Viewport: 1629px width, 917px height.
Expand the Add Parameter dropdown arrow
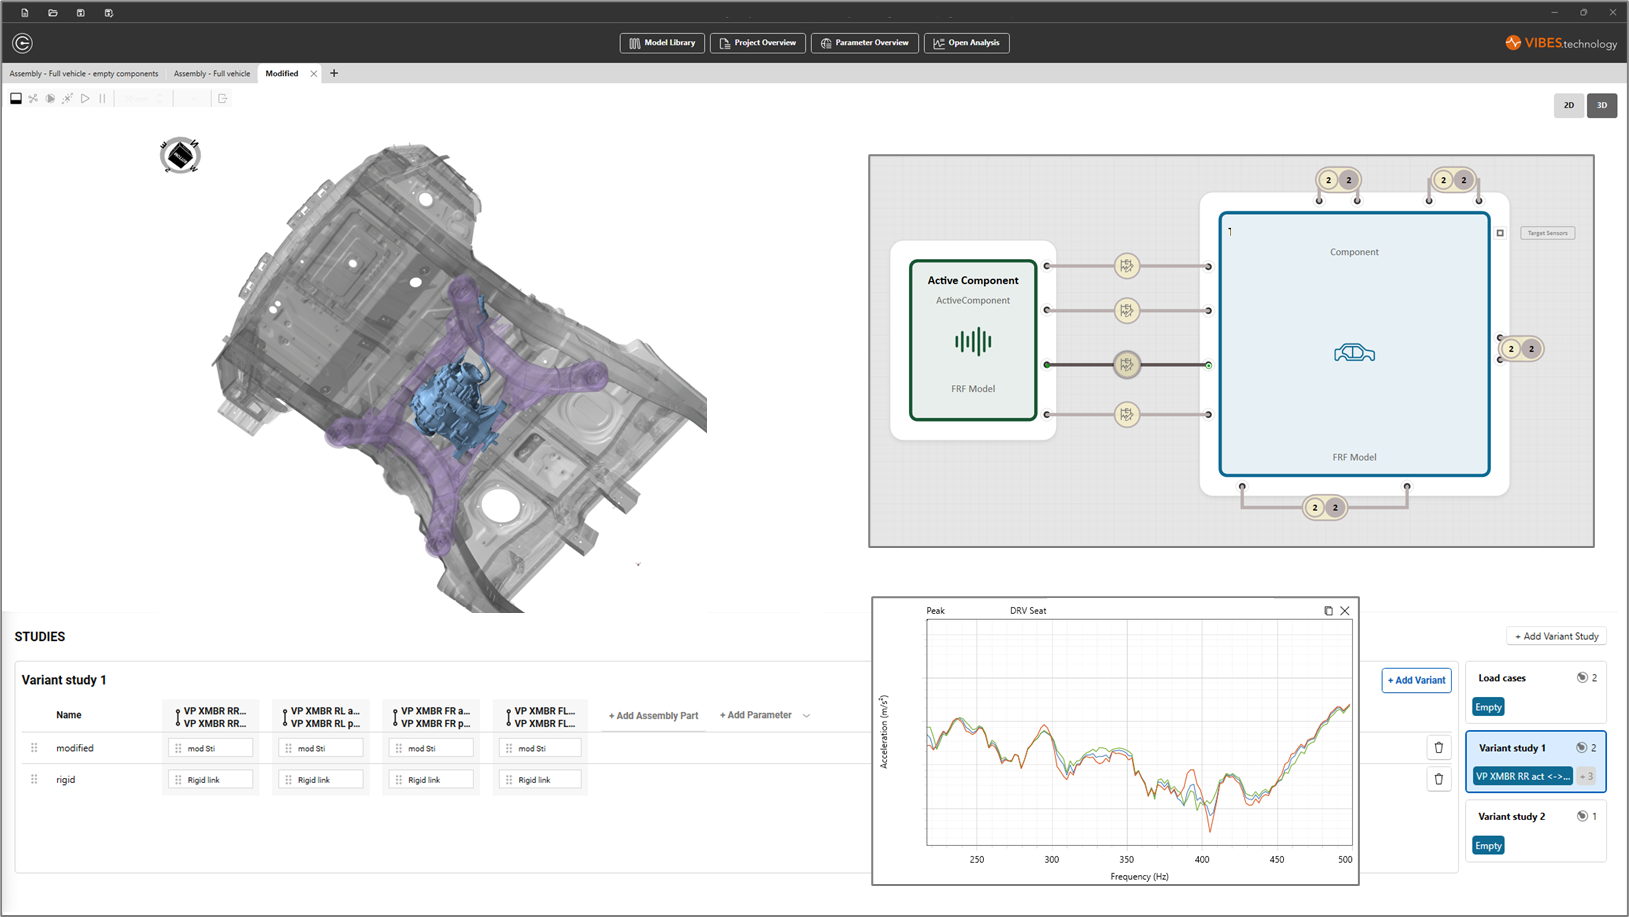pyautogui.click(x=806, y=716)
